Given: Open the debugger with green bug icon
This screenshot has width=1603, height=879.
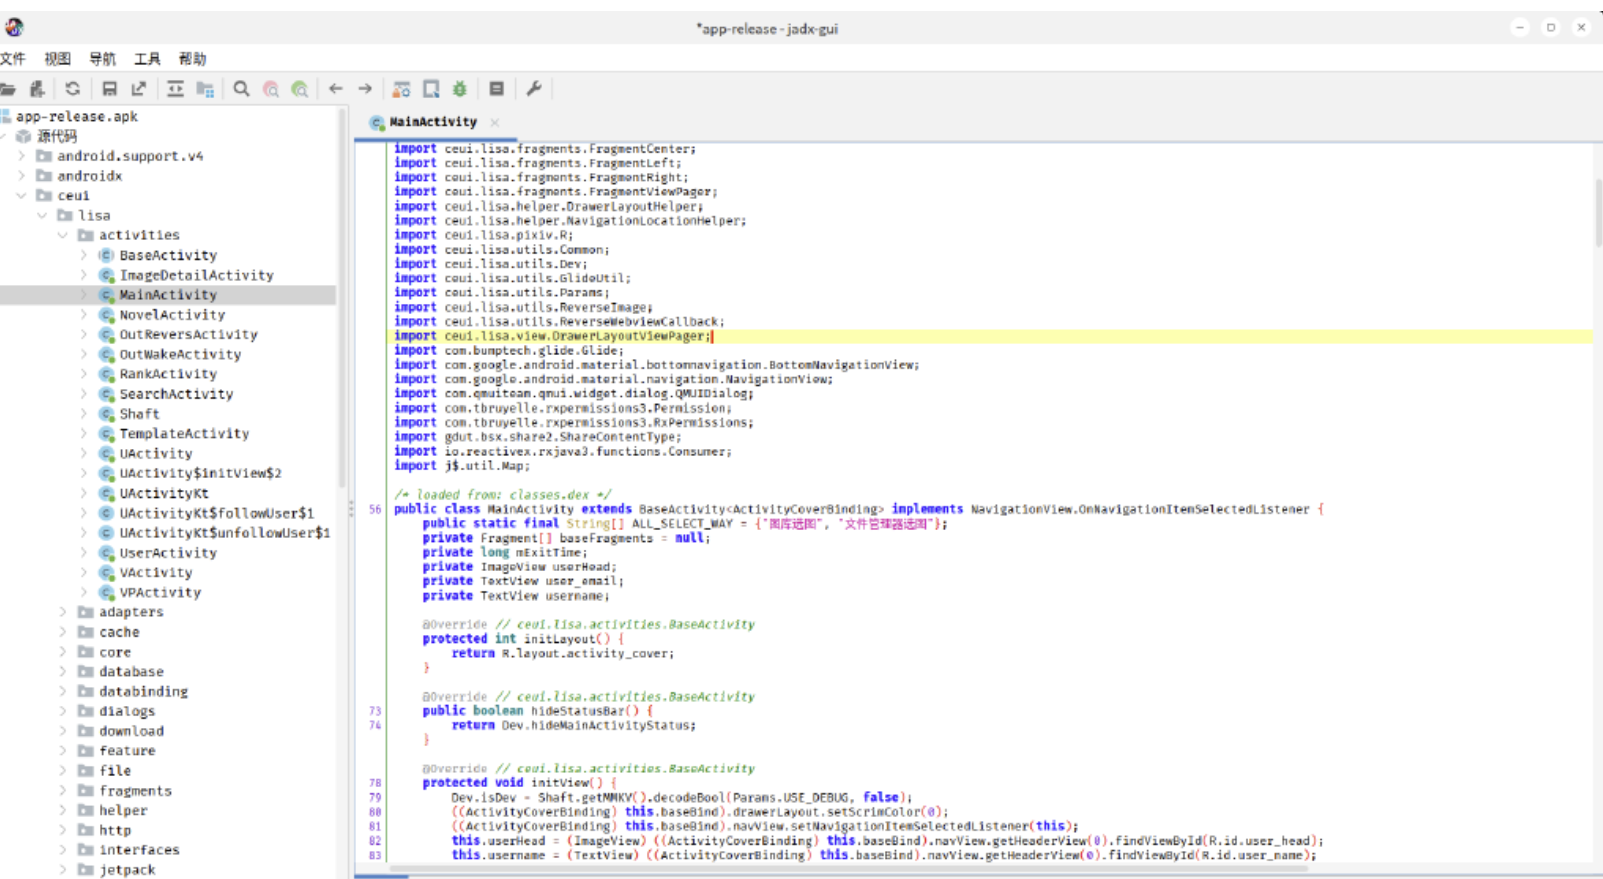Looking at the screenshot, I should point(460,89).
